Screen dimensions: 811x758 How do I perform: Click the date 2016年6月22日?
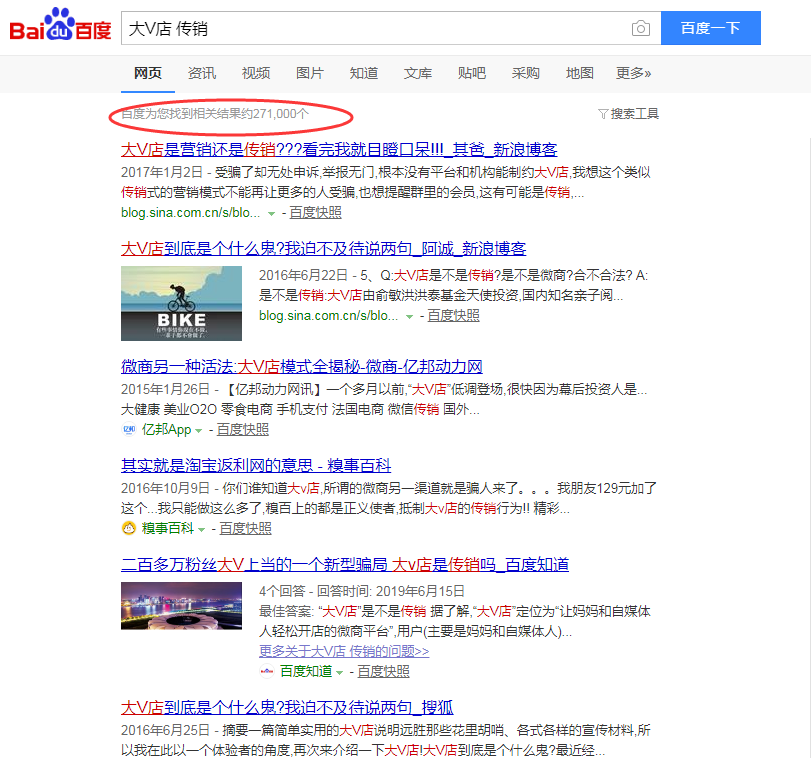304,275
